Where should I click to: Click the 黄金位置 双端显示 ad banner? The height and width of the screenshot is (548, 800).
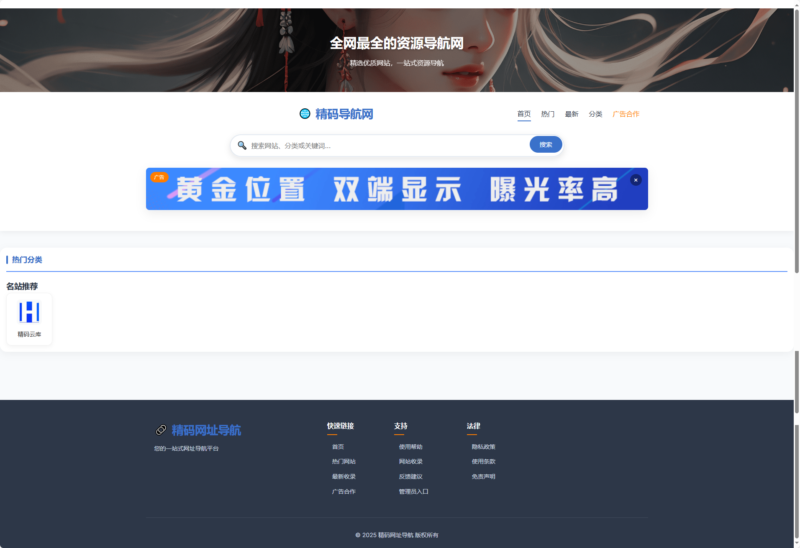point(397,189)
